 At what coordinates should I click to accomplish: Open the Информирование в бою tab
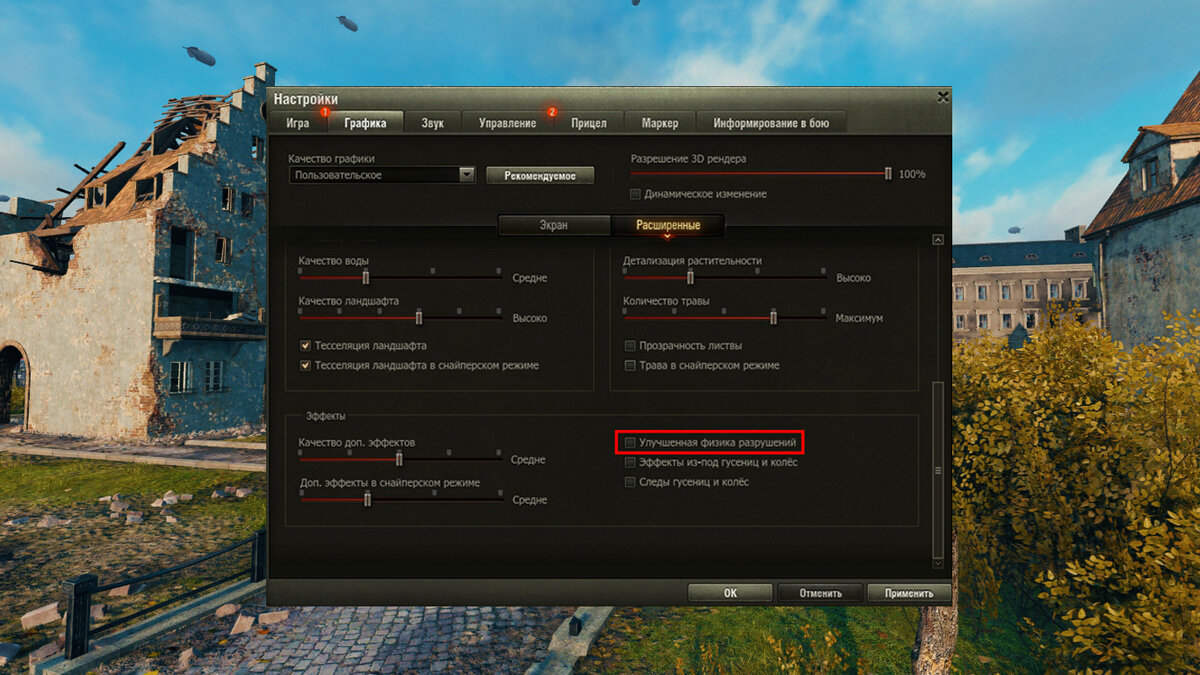[771, 123]
